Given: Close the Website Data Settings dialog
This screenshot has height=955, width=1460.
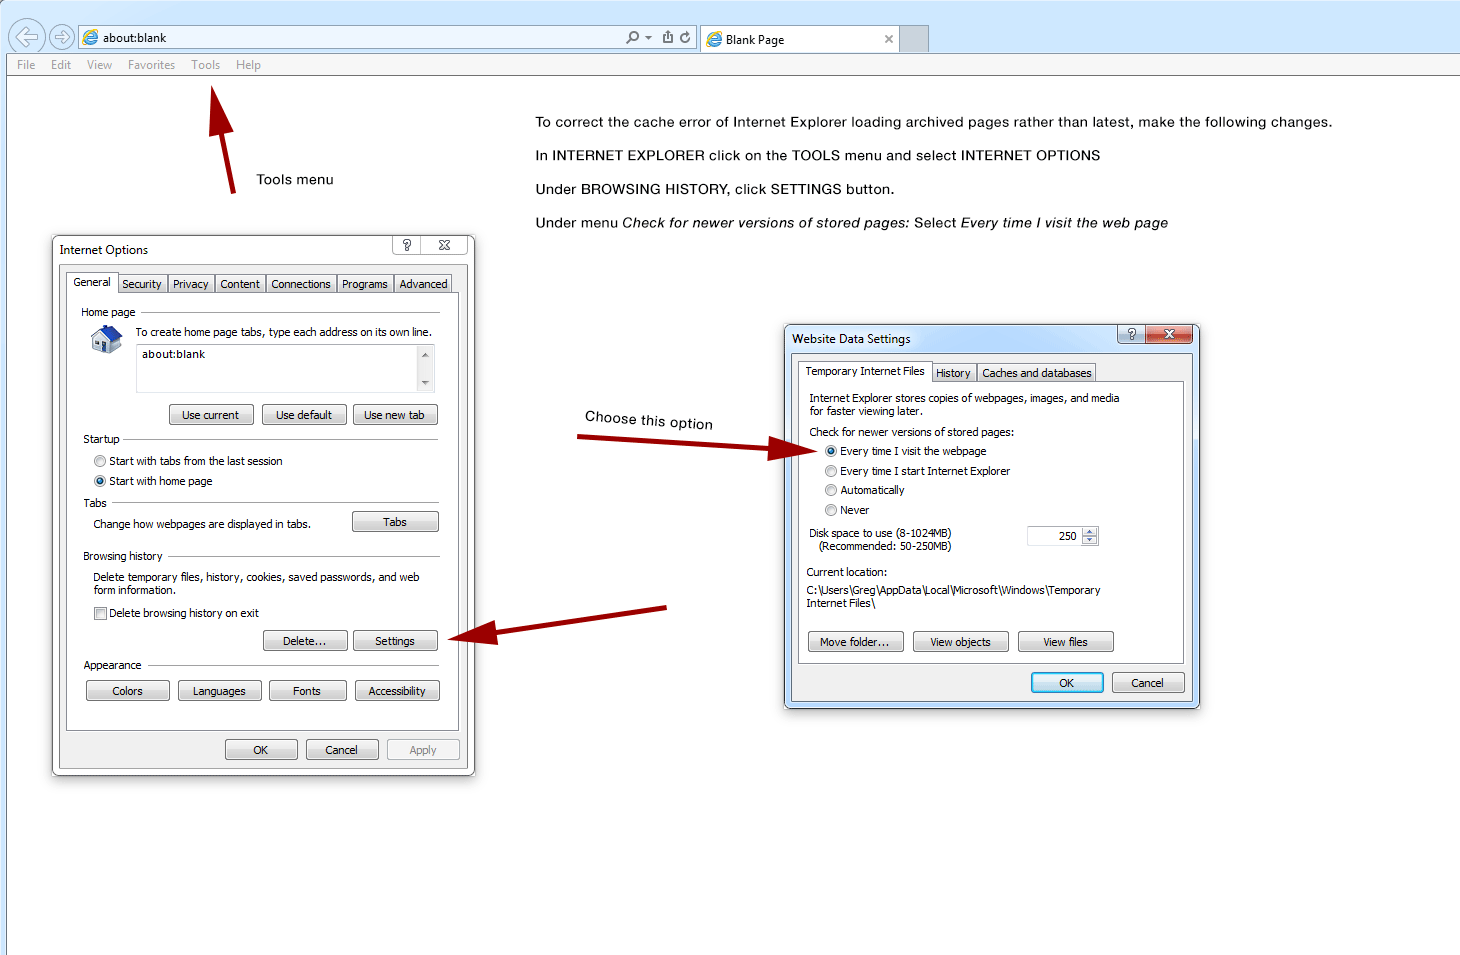Looking at the screenshot, I should click(x=1169, y=334).
